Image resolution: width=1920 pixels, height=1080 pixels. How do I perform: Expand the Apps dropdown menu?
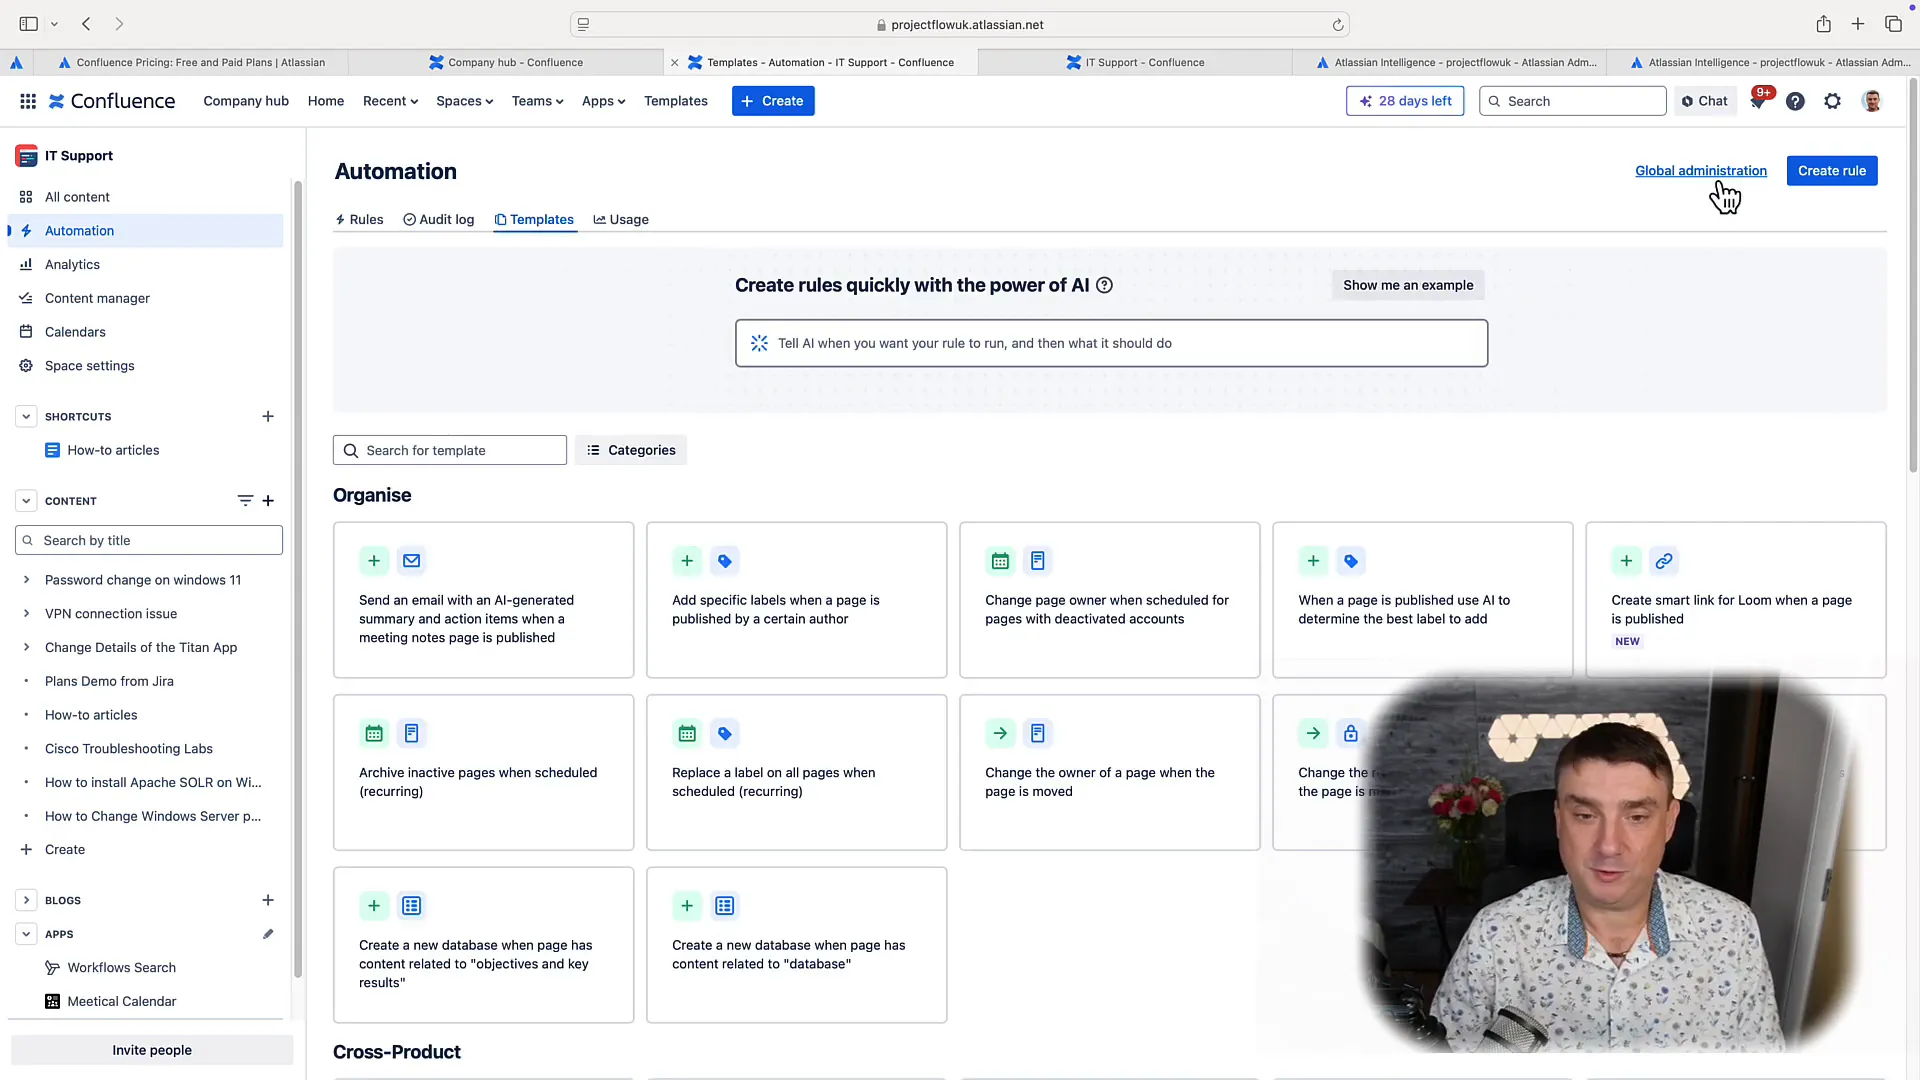pyautogui.click(x=603, y=100)
